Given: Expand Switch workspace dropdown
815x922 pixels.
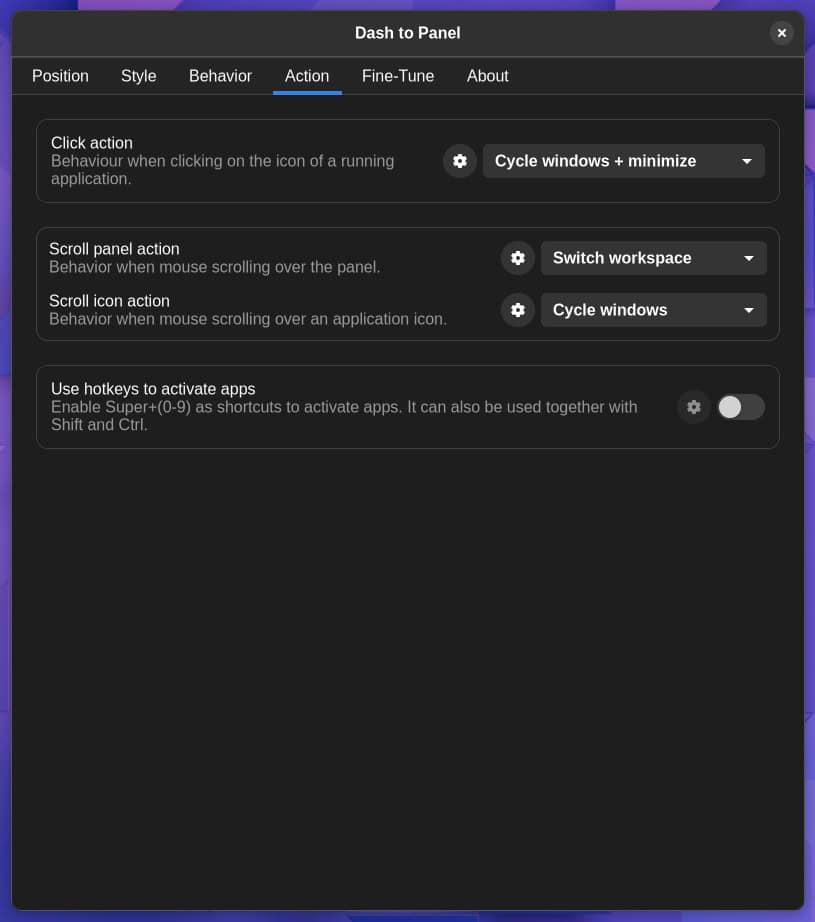Looking at the screenshot, I should click(653, 258).
